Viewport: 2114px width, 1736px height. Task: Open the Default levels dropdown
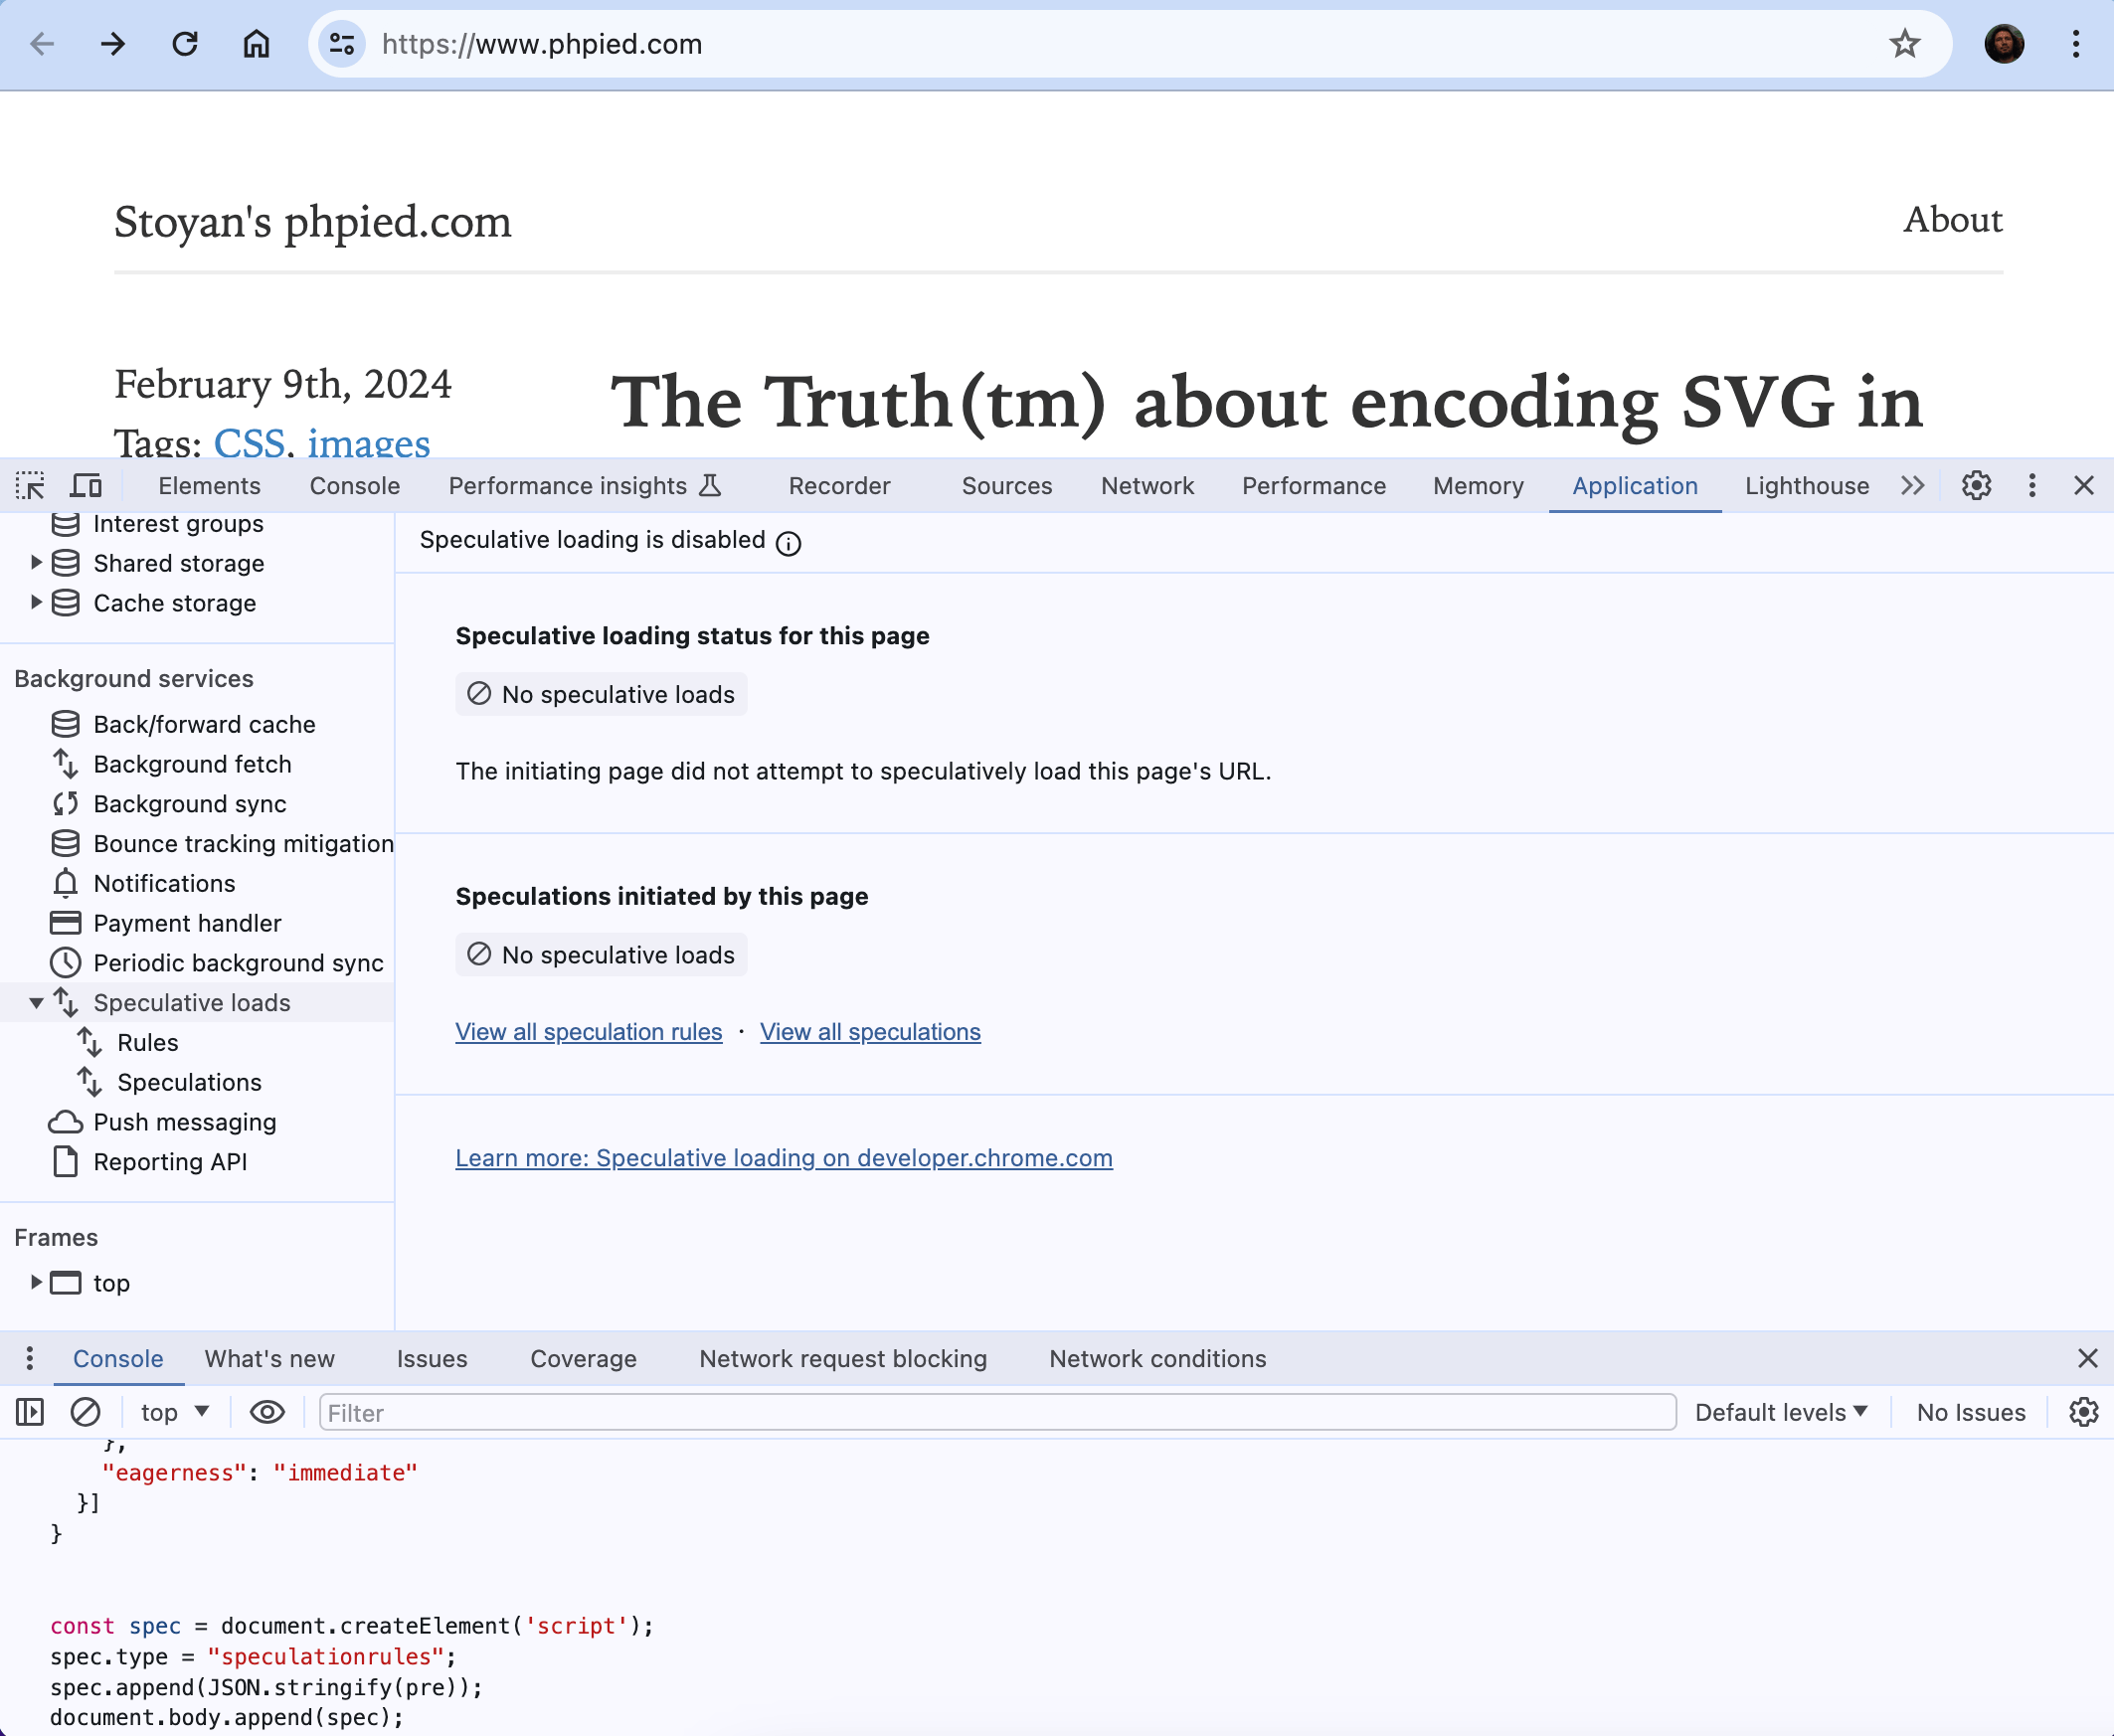click(x=1781, y=1412)
